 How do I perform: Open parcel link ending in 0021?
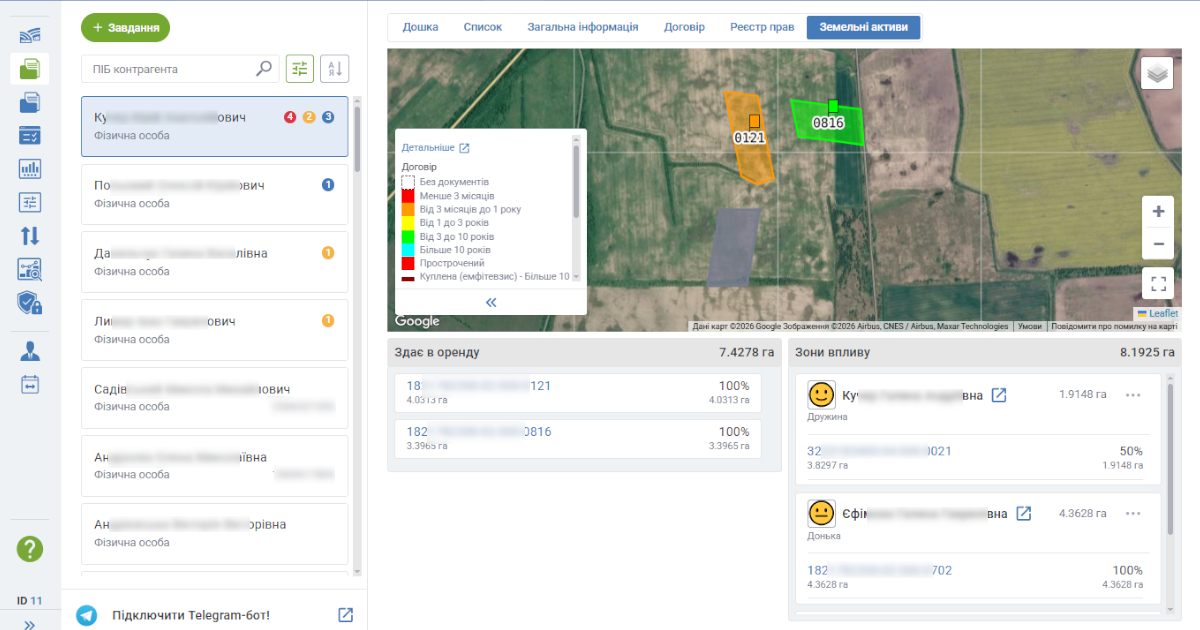pos(879,451)
